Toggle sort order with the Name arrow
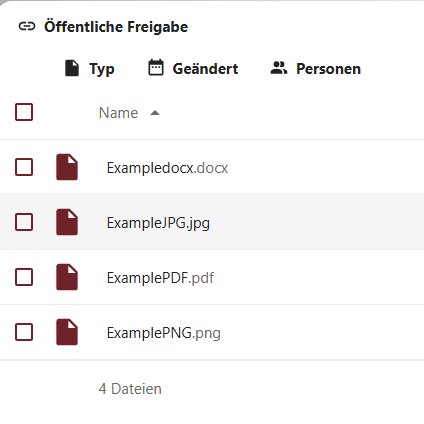Screen dimensions: 424x424 coord(155,113)
